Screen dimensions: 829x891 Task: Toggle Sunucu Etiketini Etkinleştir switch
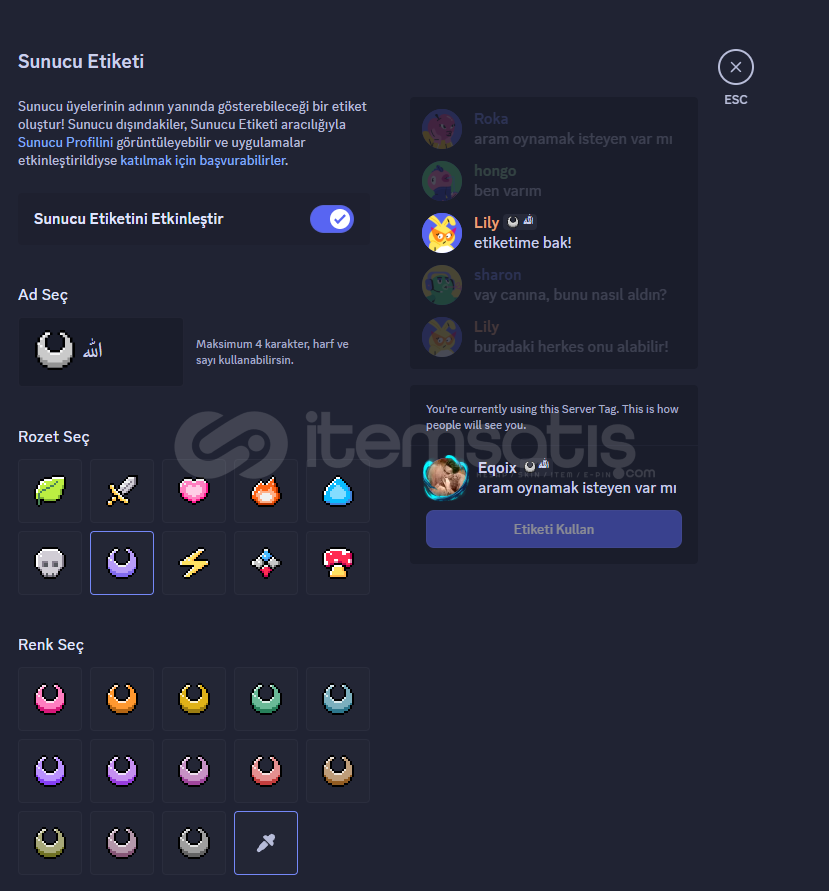pyautogui.click(x=332, y=219)
